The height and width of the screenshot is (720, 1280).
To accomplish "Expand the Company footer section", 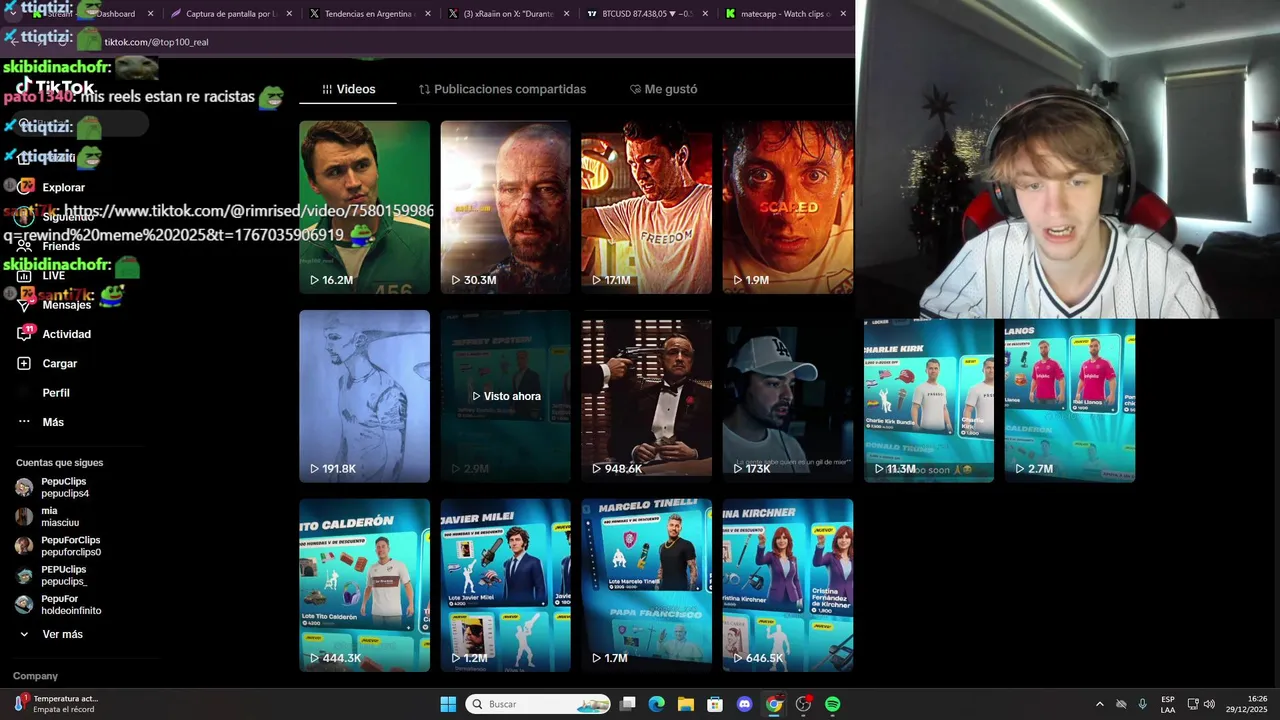I will (35, 676).
